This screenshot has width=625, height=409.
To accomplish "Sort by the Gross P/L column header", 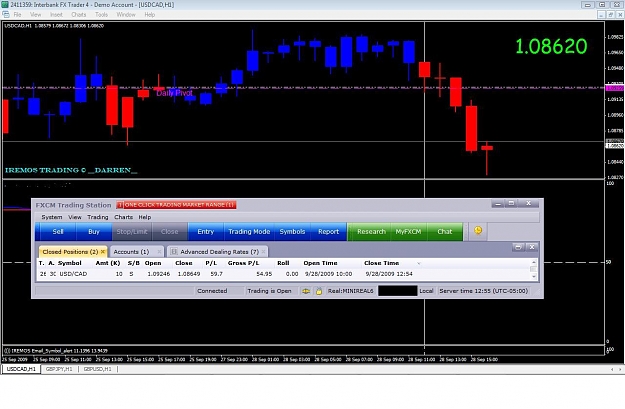I will (243, 263).
